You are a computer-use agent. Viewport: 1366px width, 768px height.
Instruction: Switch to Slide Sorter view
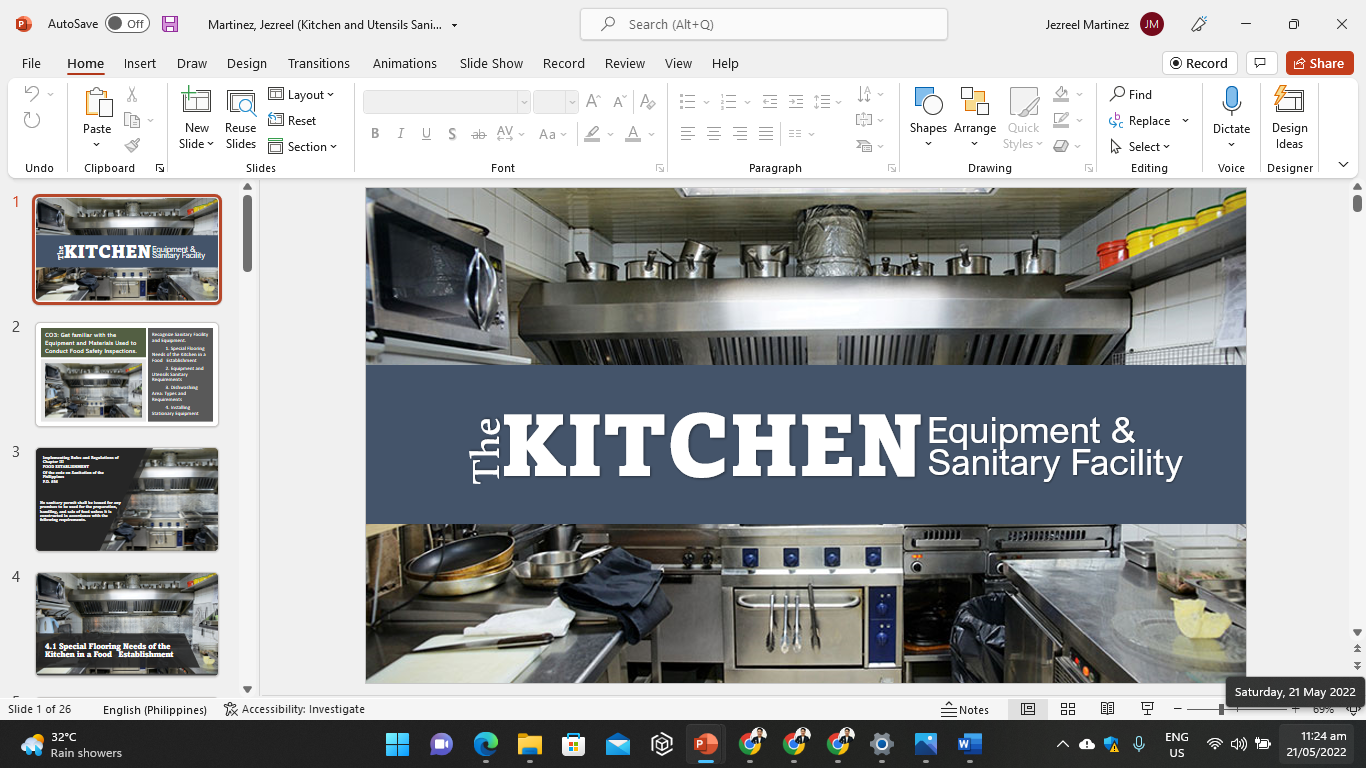(x=1068, y=709)
